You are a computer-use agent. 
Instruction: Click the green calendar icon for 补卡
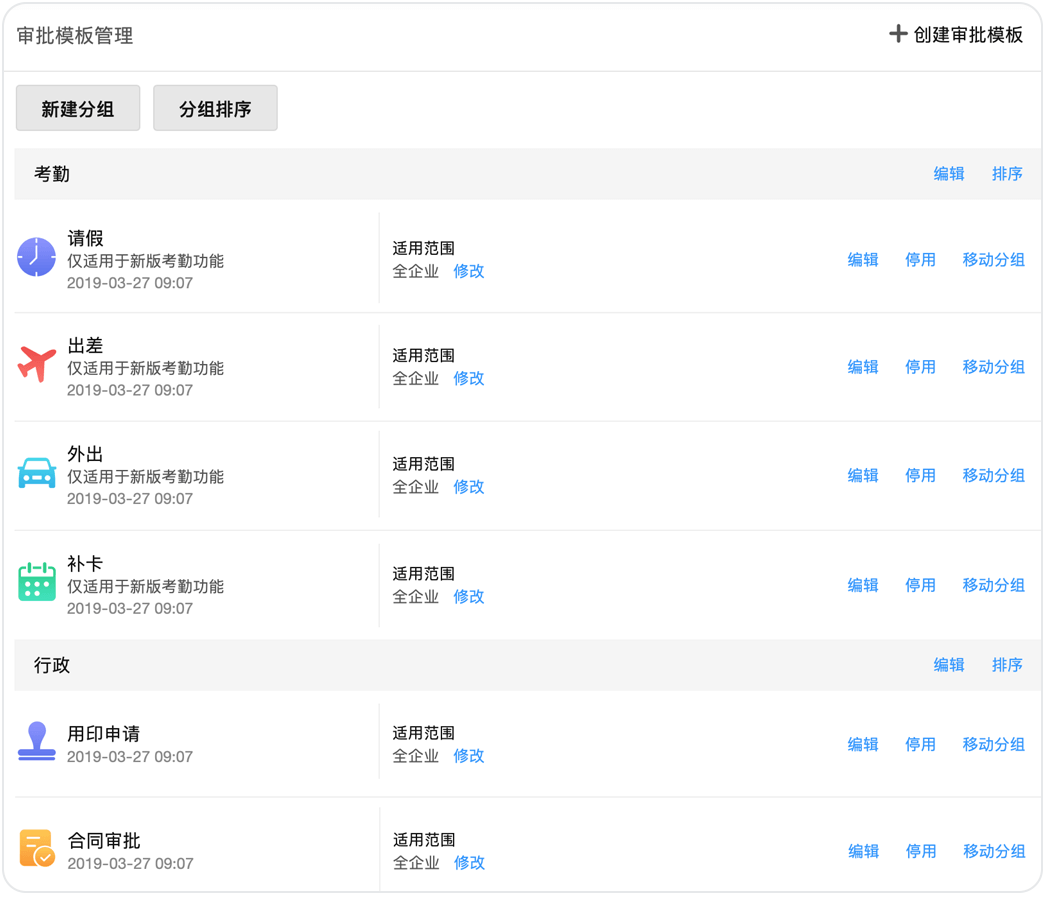[x=37, y=582]
